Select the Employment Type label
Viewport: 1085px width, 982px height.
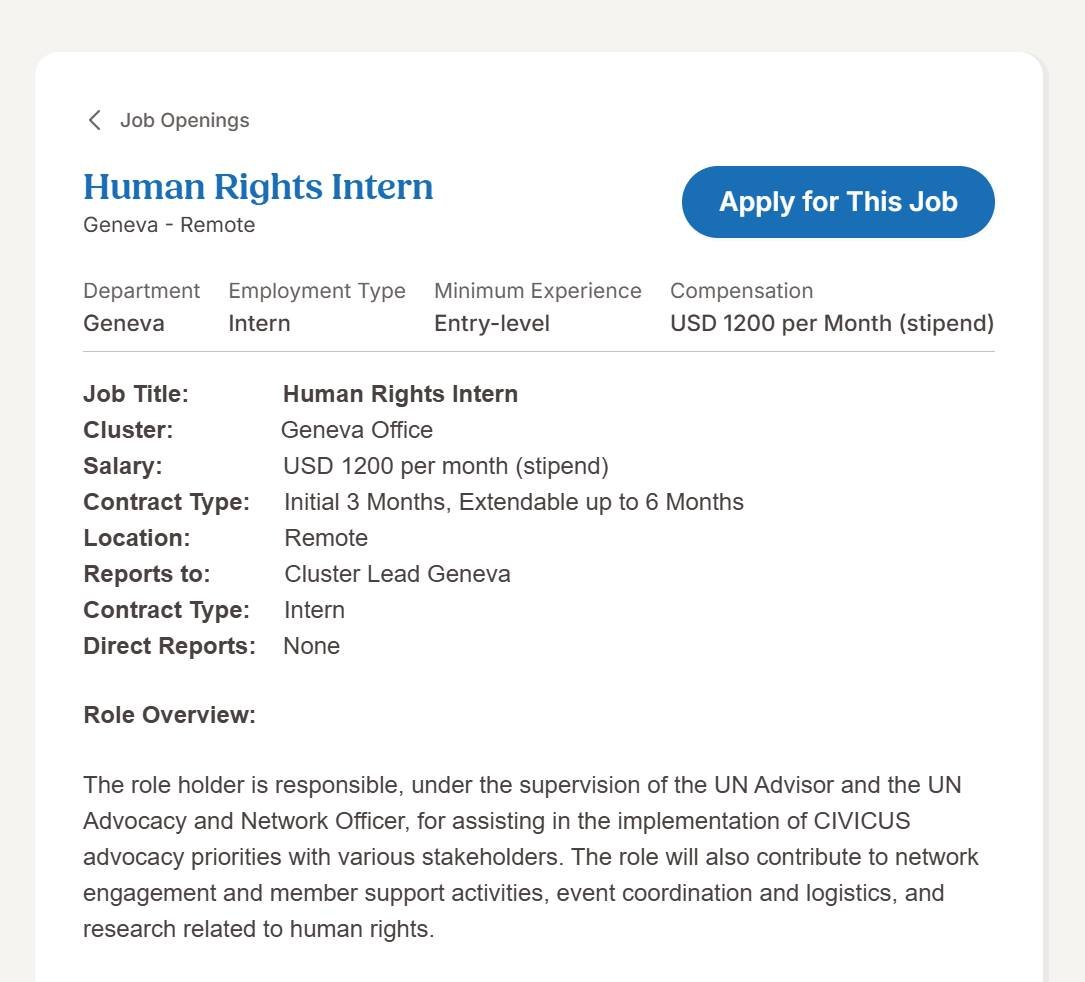click(x=317, y=291)
